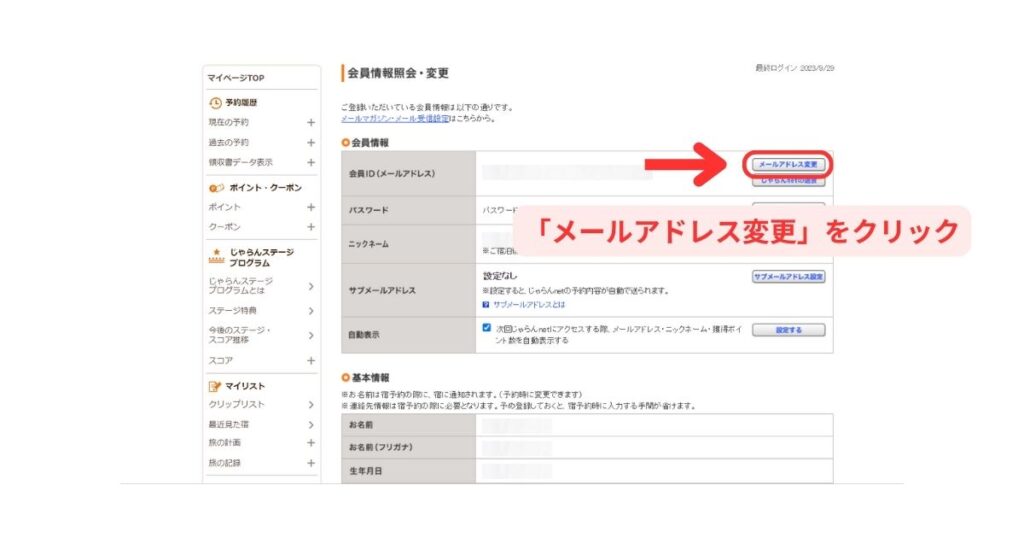Select the ポイント menu item
1024x538 pixels.
click(225, 207)
